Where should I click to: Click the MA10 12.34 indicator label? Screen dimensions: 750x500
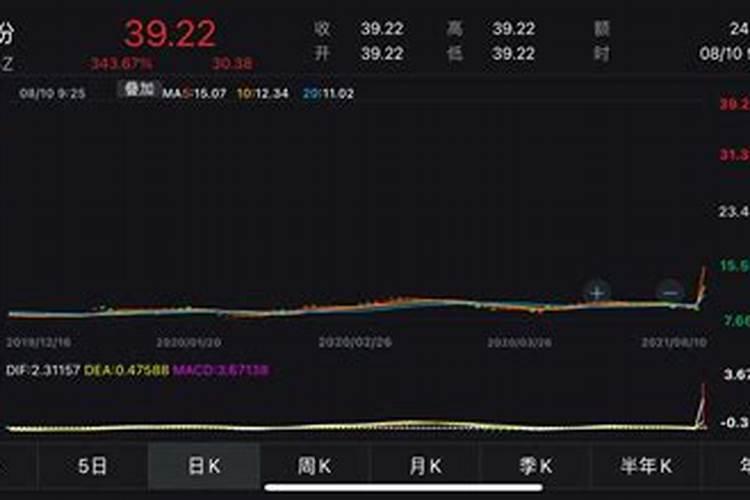tap(263, 93)
